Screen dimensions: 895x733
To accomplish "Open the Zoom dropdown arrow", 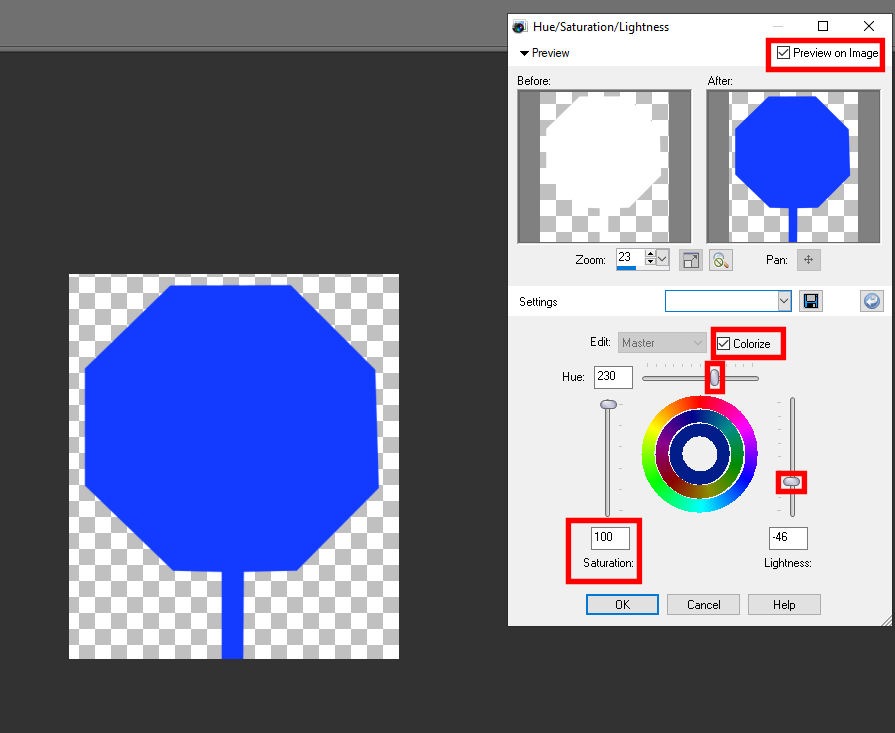I will click(662, 259).
